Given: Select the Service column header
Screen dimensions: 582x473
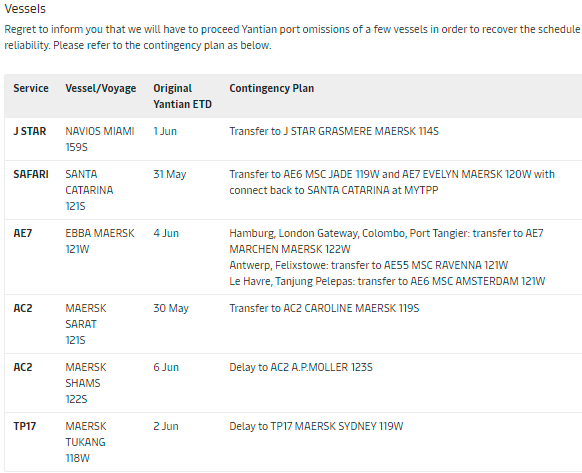Looking at the screenshot, I should pyautogui.click(x=31, y=88).
